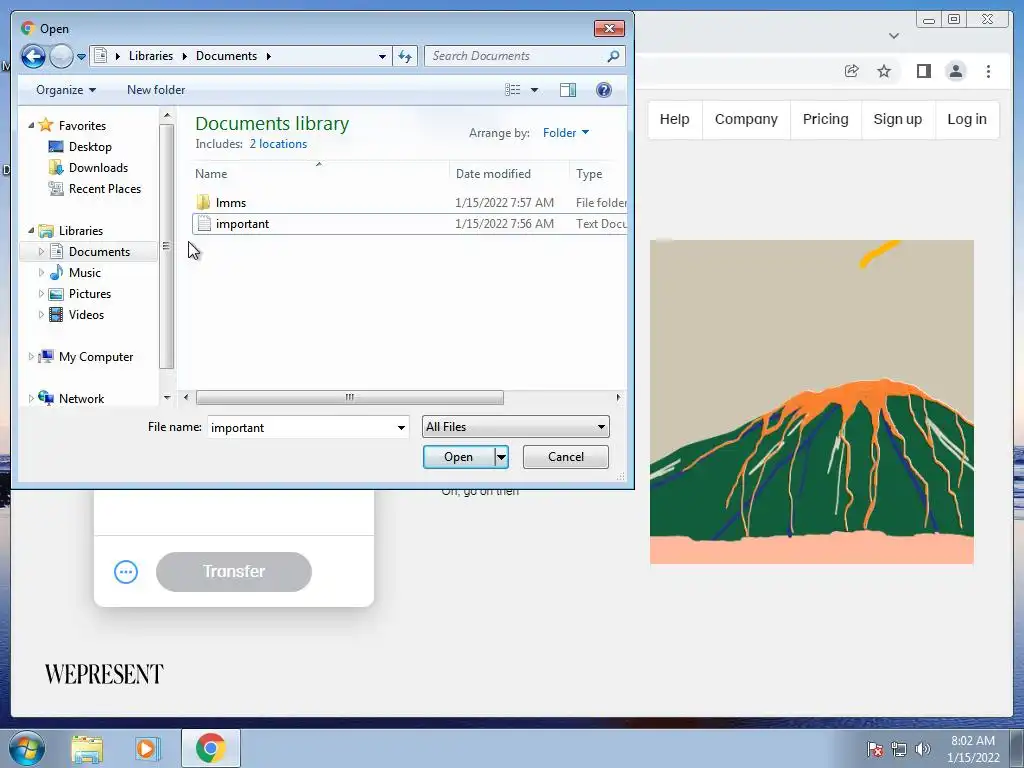
Task: Click Libraries in the address breadcrumb
Action: click(x=151, y=56)
